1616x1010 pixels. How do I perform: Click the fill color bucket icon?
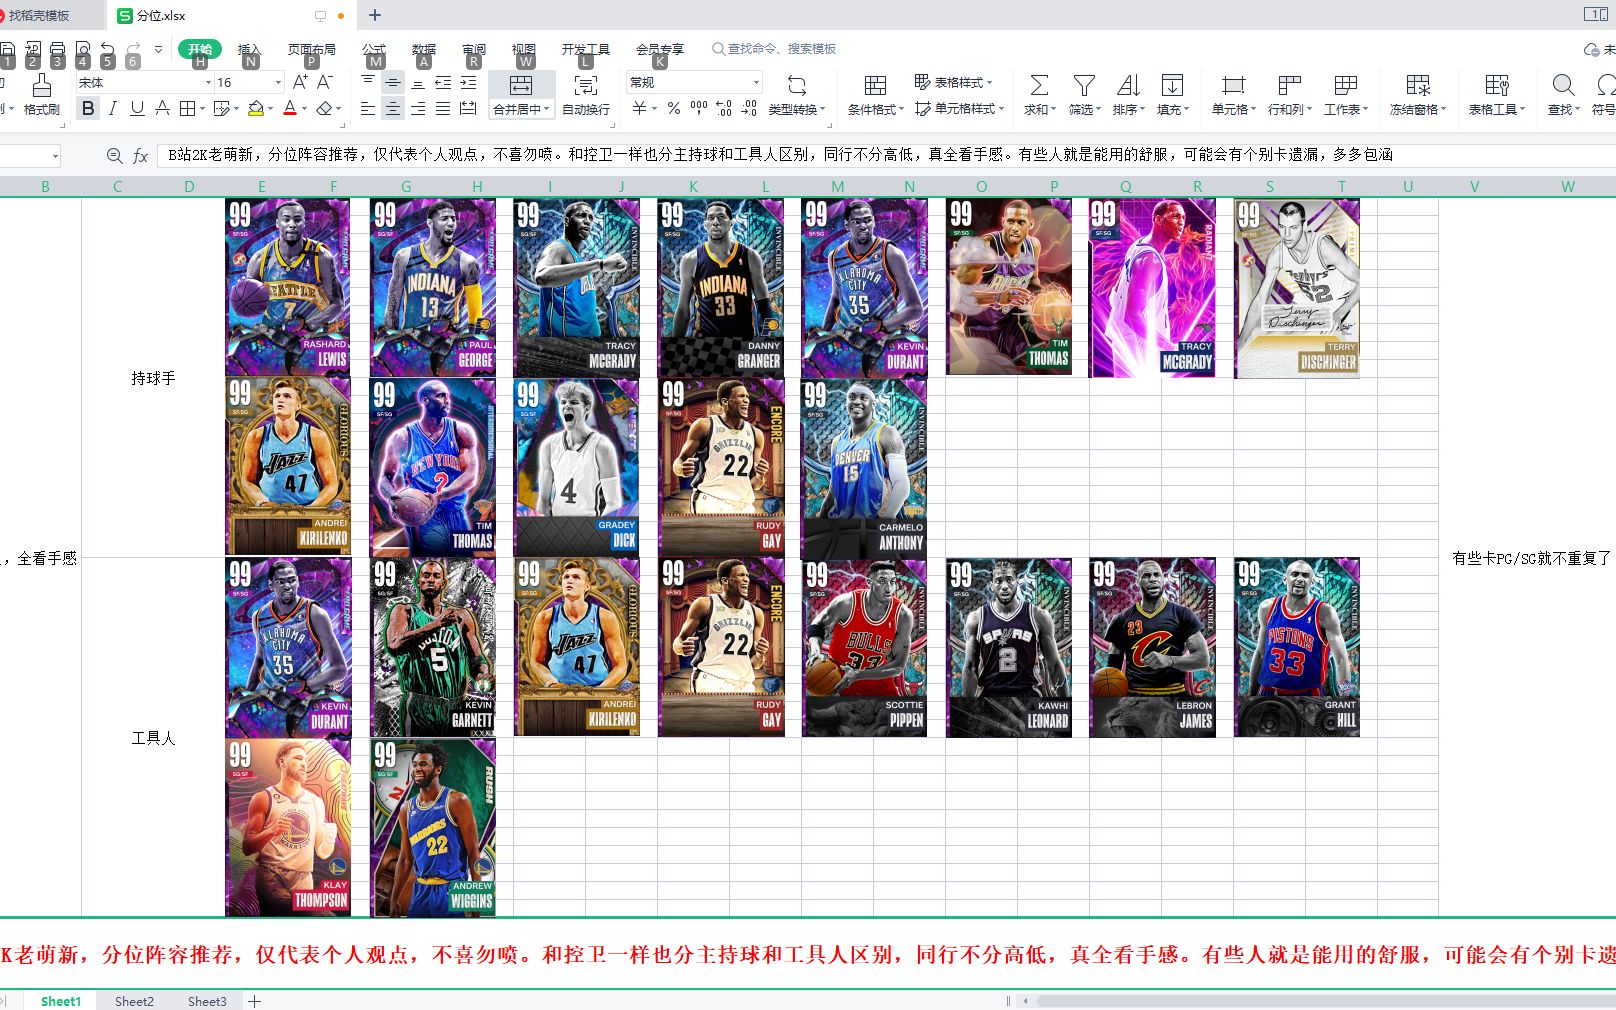click(x=256, y=108)
